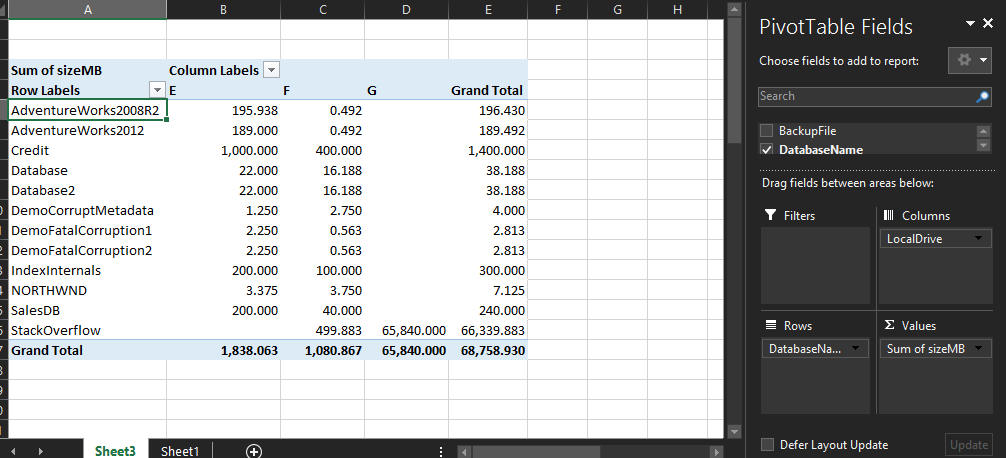1006x458 pixels.
Task: Select the Credit row label cell
Action: click(87, 150)
